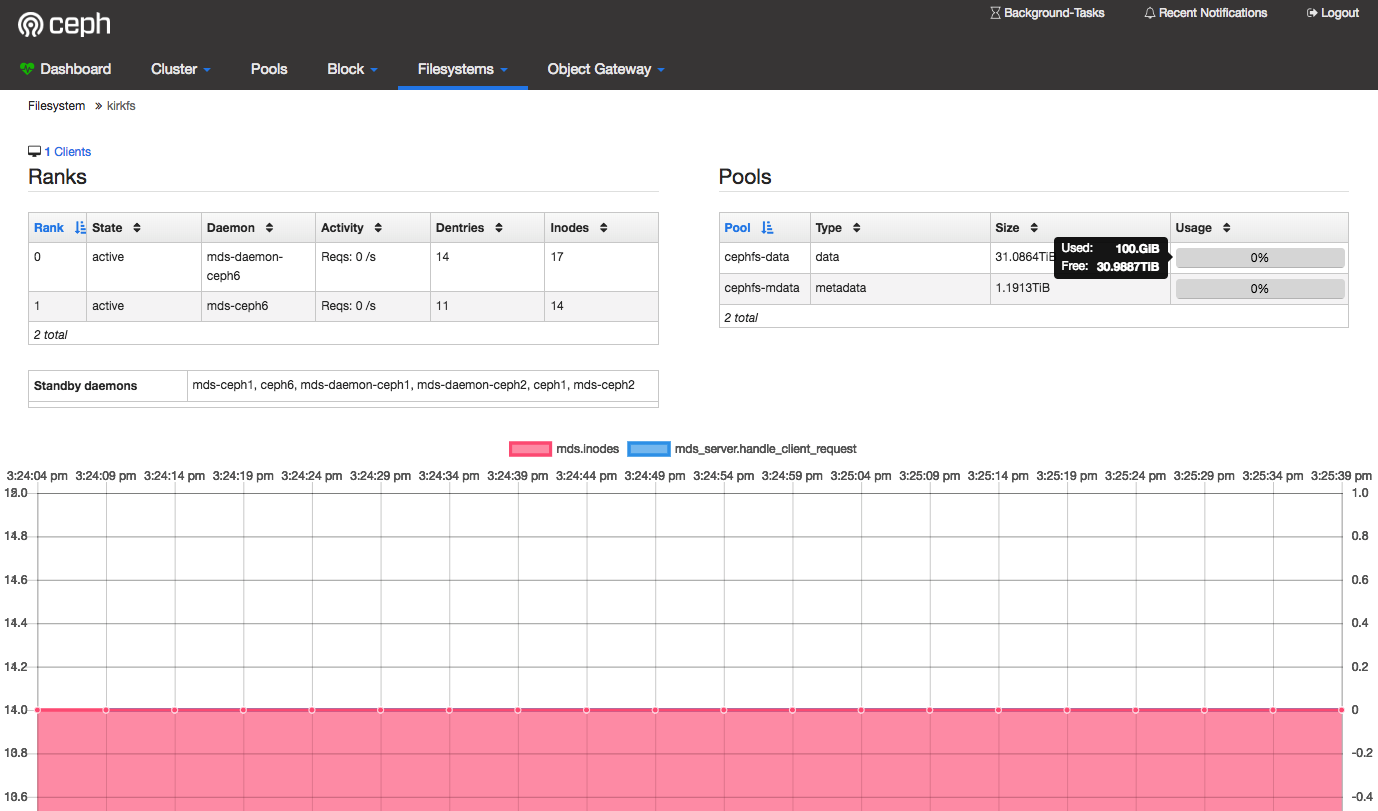Screen dimensions: 1378x811
Task: Click the Recent Notifications bell icon
Action: tap(1150, 13)
